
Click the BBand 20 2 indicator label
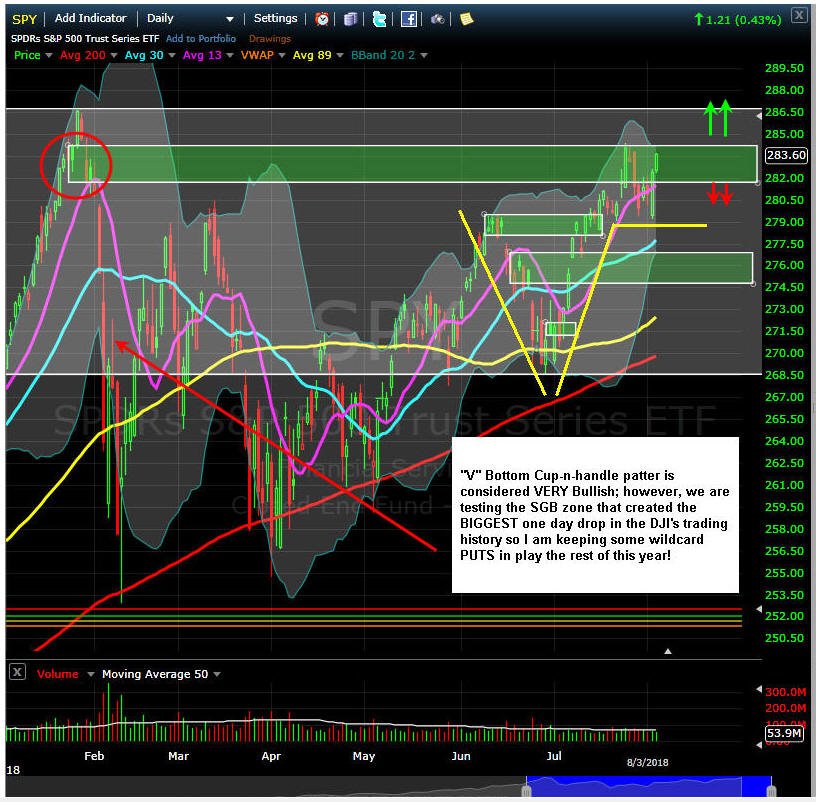tap(383, 55)
